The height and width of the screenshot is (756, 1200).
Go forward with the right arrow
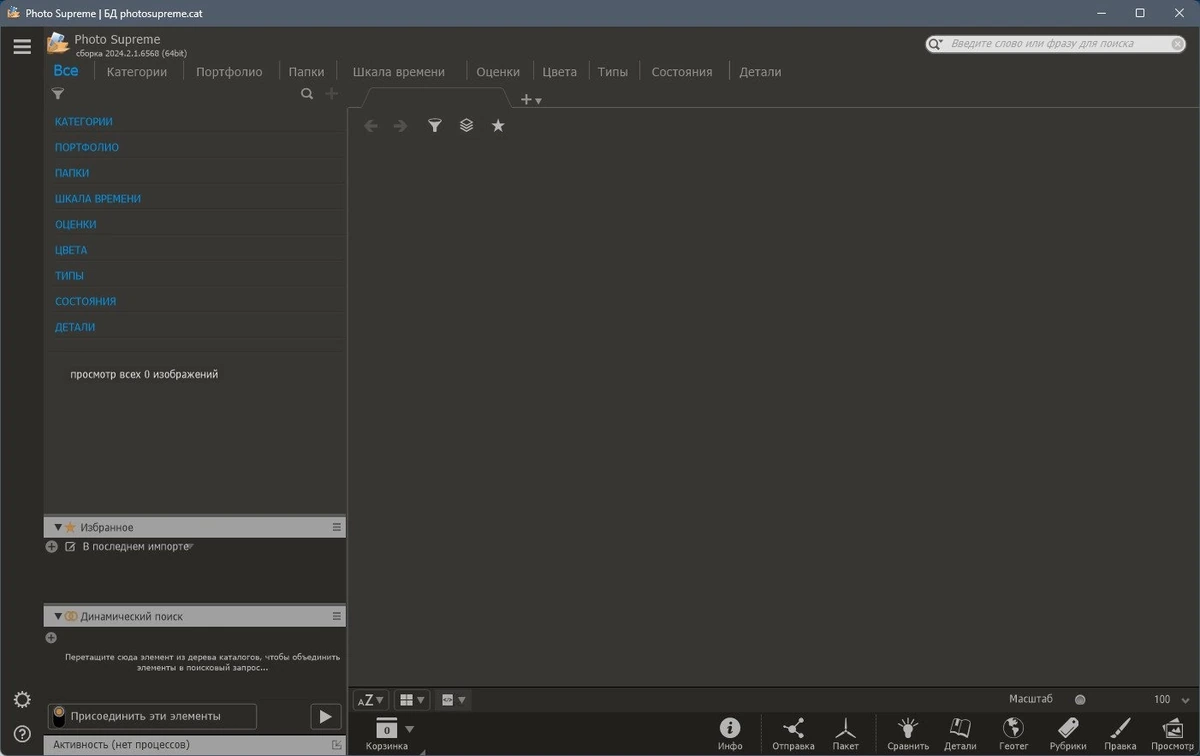(400, 126)
